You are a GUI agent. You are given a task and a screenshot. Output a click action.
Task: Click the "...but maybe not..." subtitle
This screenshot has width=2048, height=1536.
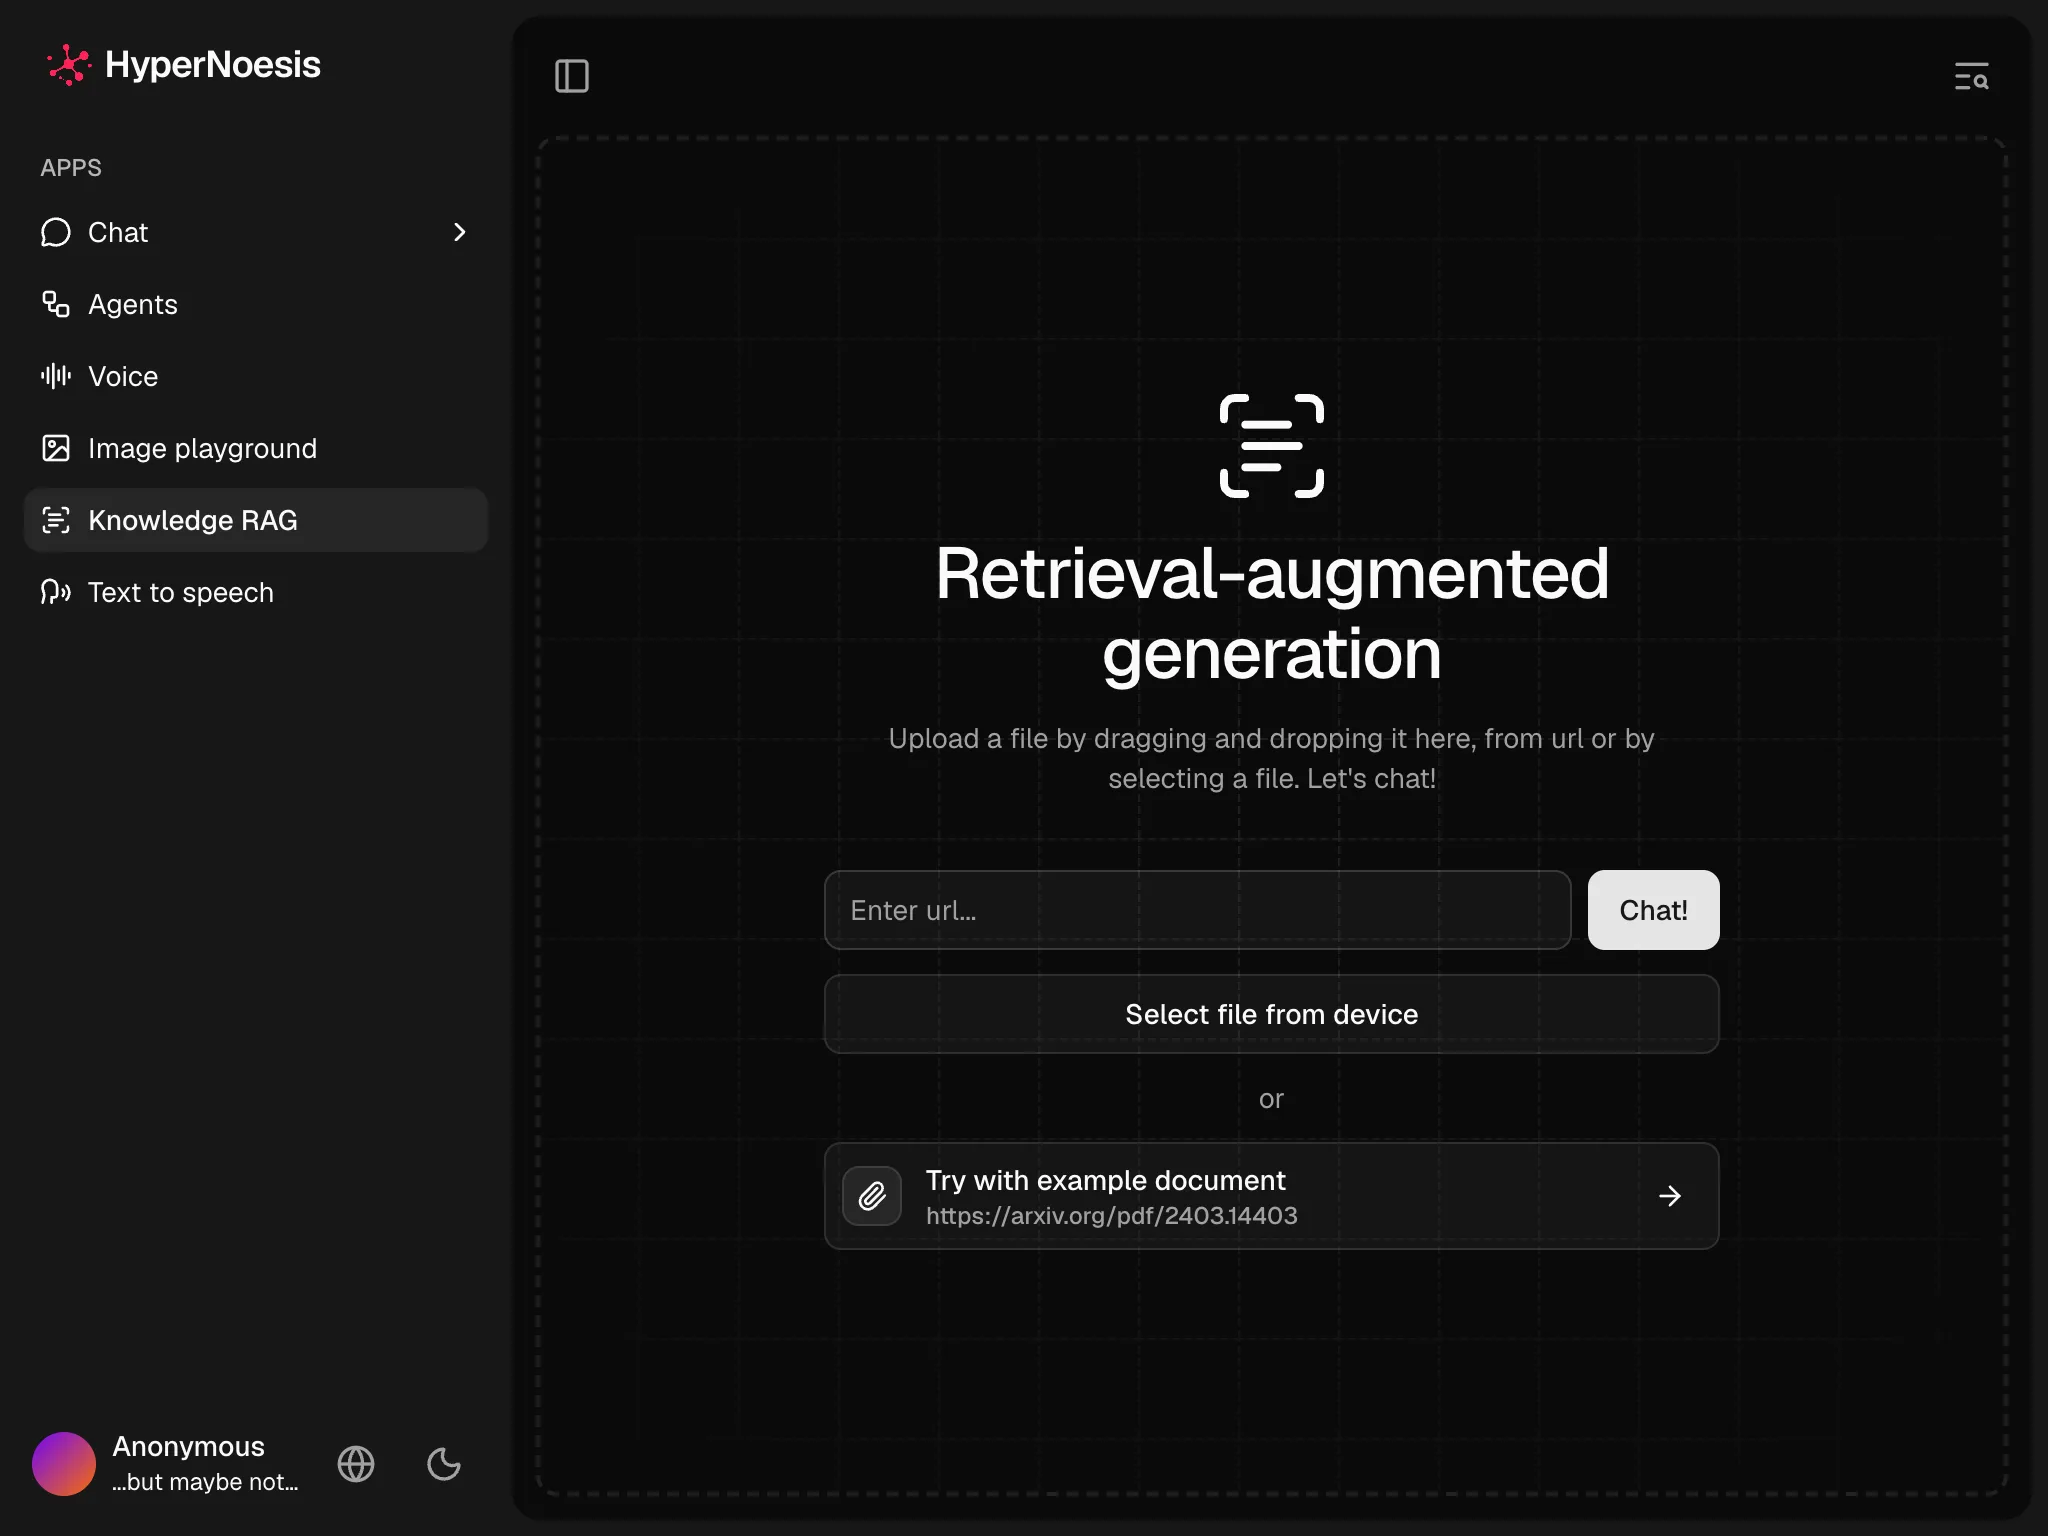205,1482
